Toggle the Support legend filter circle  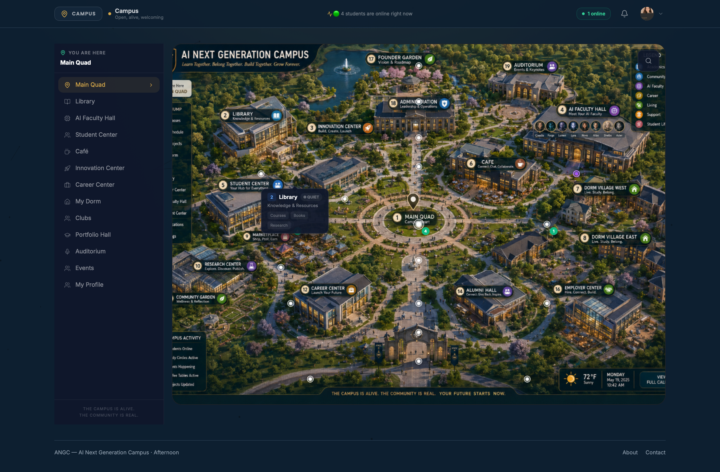[x=639, y=115]
